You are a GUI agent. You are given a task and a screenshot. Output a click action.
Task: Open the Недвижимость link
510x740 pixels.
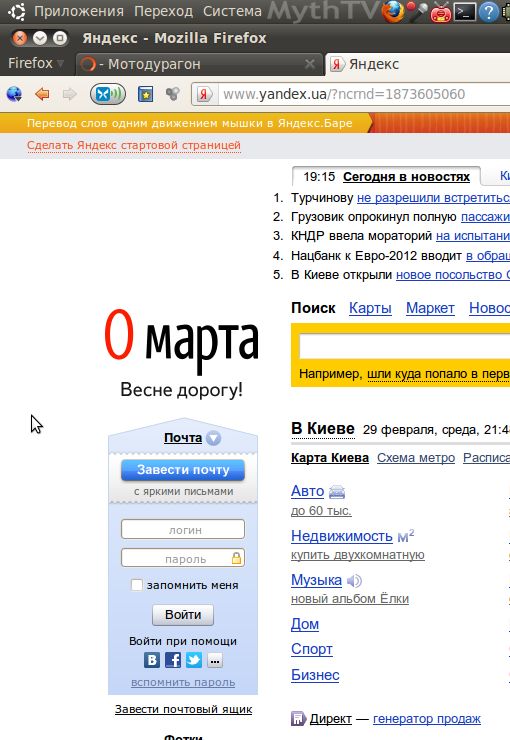pos(342,536)
